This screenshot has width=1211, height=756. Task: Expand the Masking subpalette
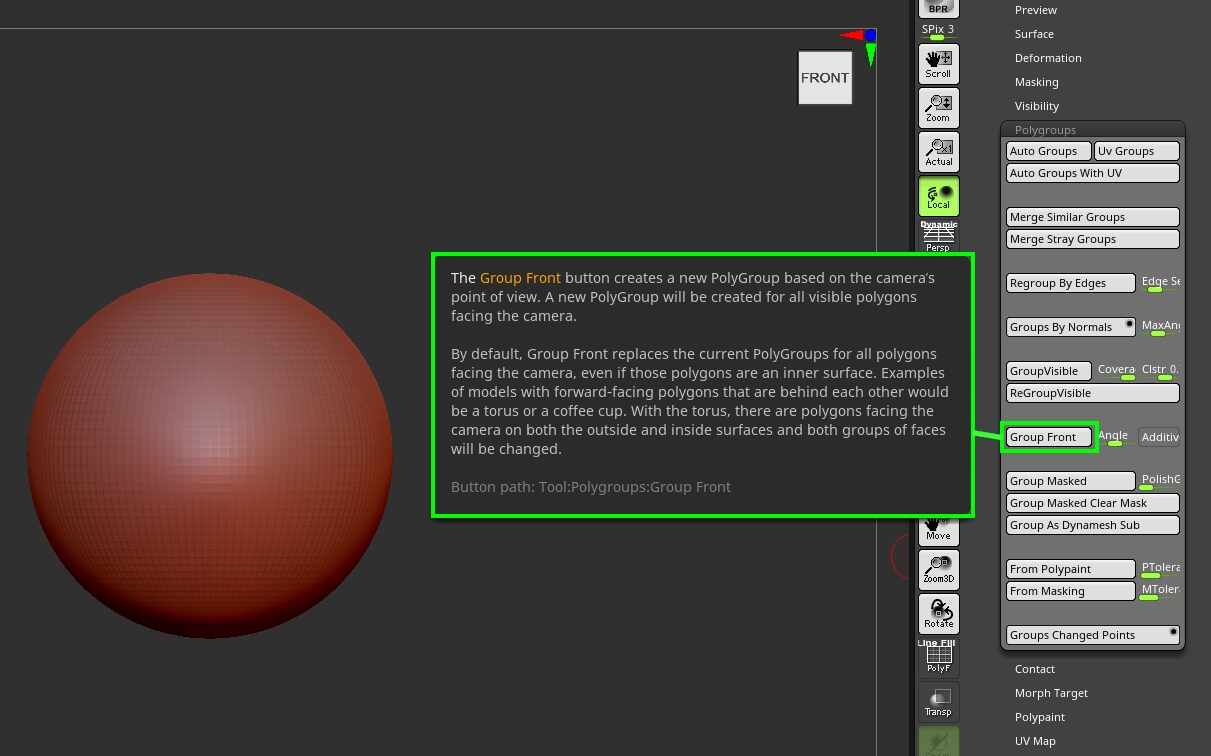click(1036, 82)
